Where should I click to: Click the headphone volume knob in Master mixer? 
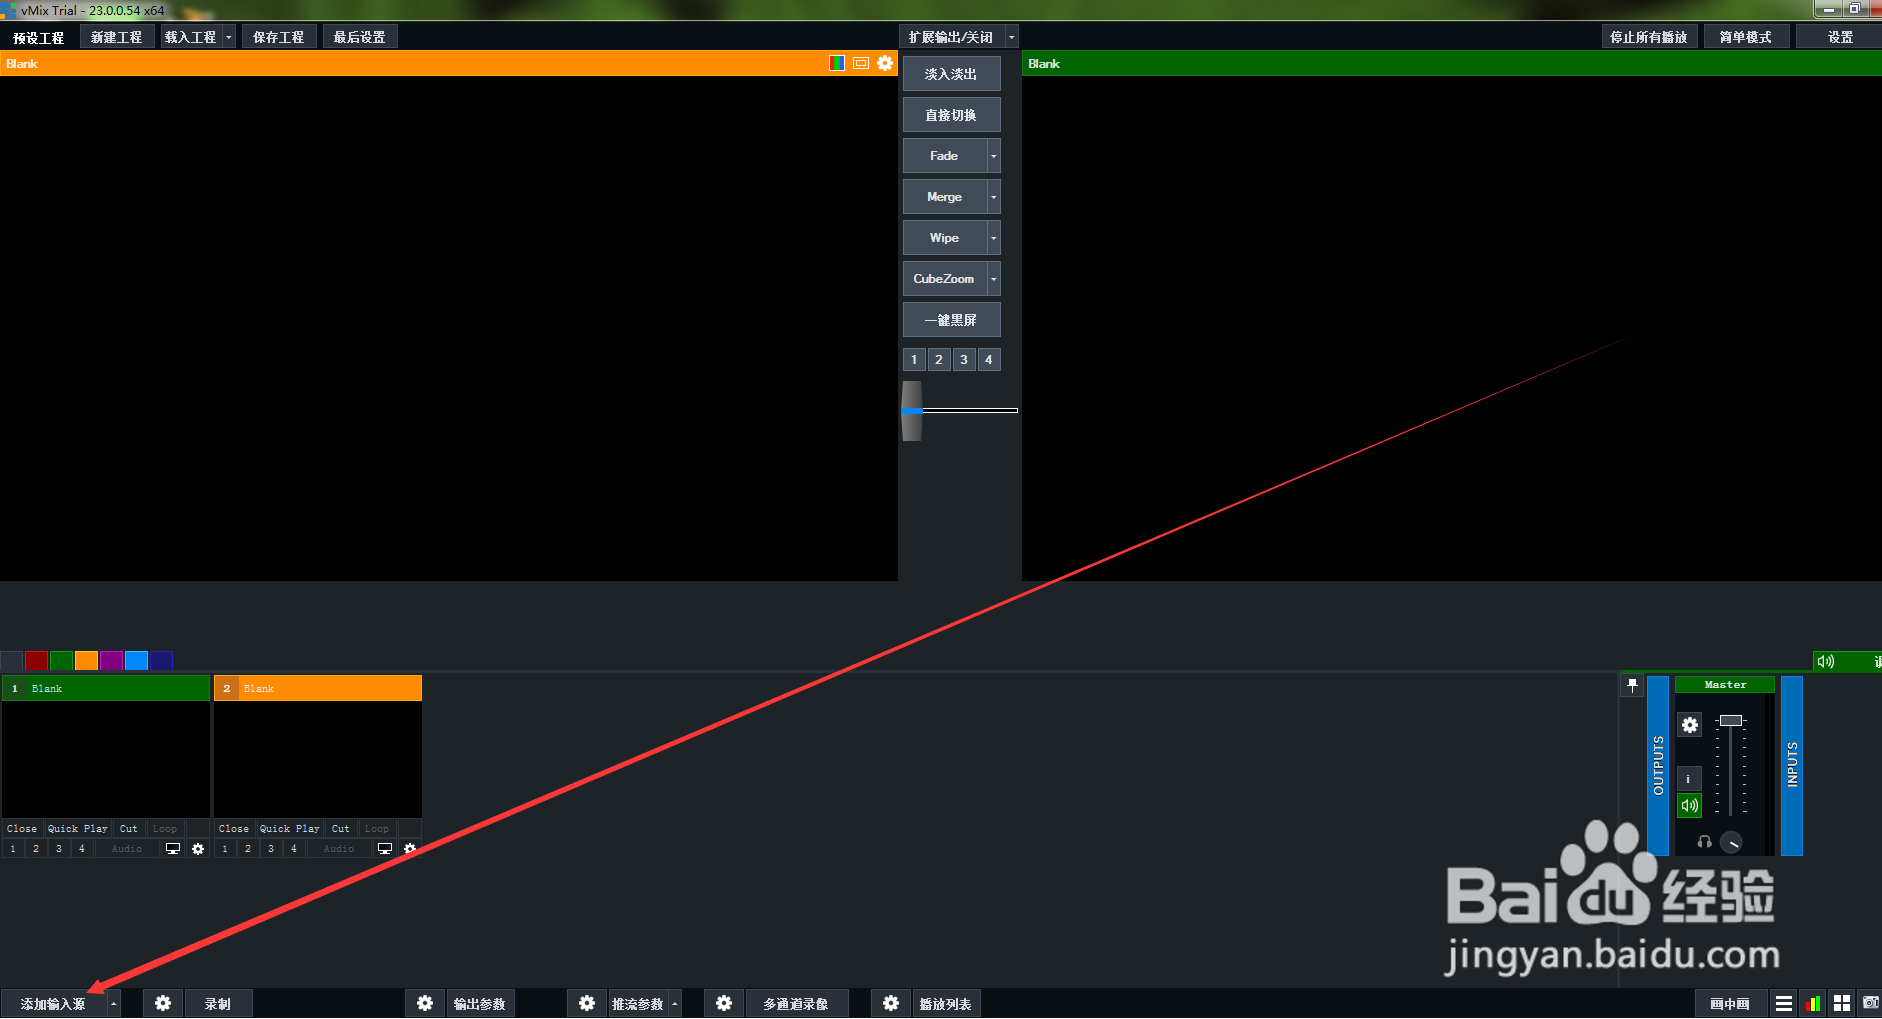[x=1732, y=842]
